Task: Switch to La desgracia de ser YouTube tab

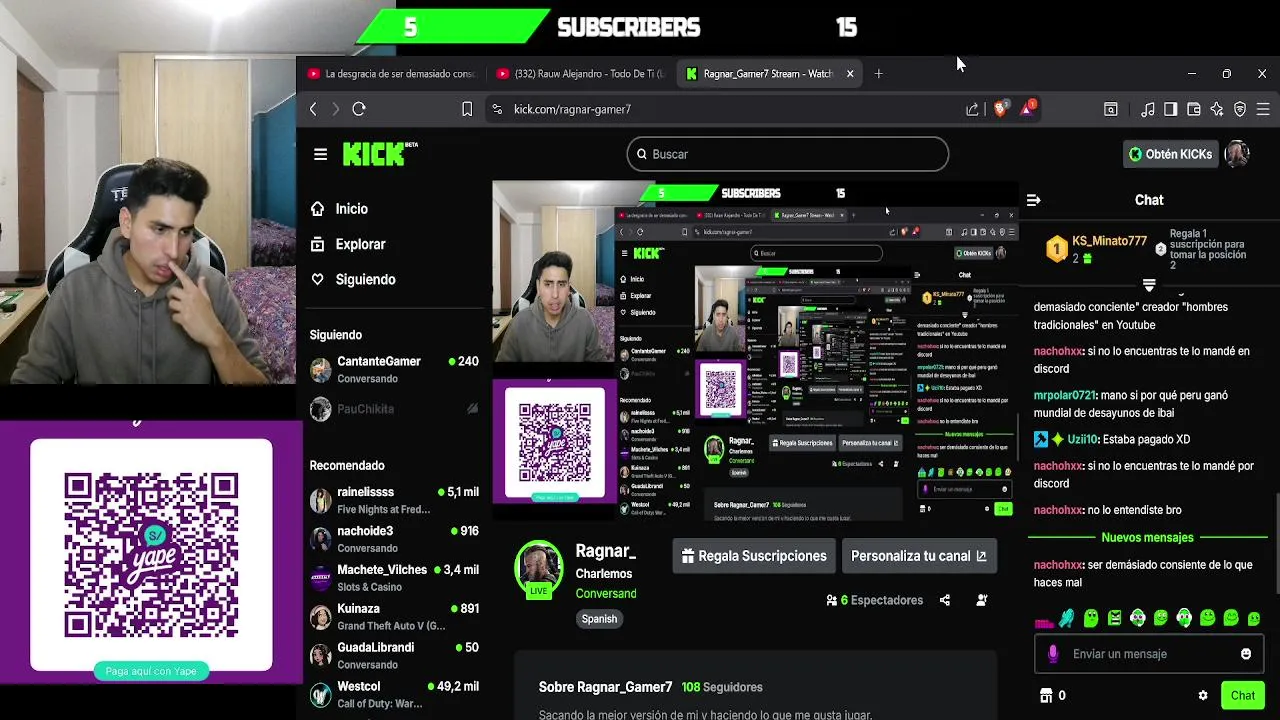Action: tap(392, 73)
